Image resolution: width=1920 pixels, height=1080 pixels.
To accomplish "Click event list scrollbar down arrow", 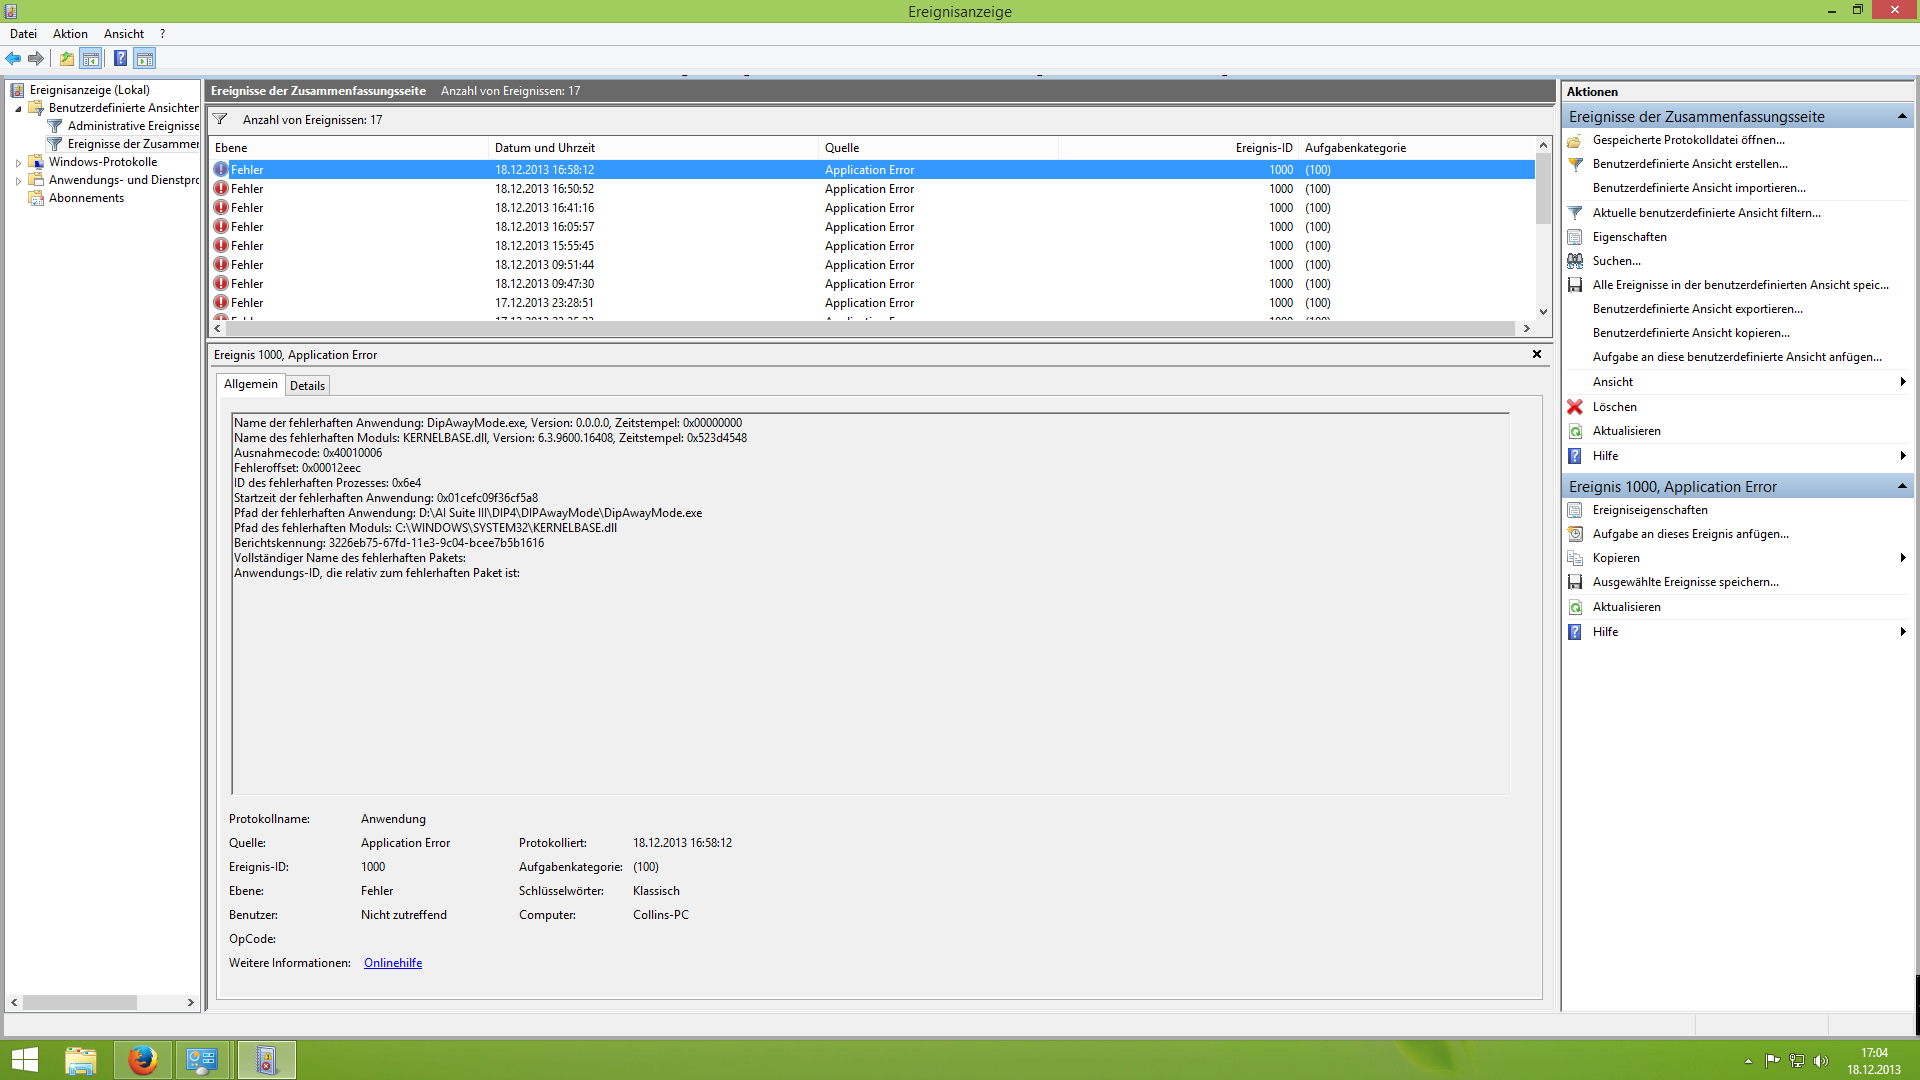I will coord(1543,311).
